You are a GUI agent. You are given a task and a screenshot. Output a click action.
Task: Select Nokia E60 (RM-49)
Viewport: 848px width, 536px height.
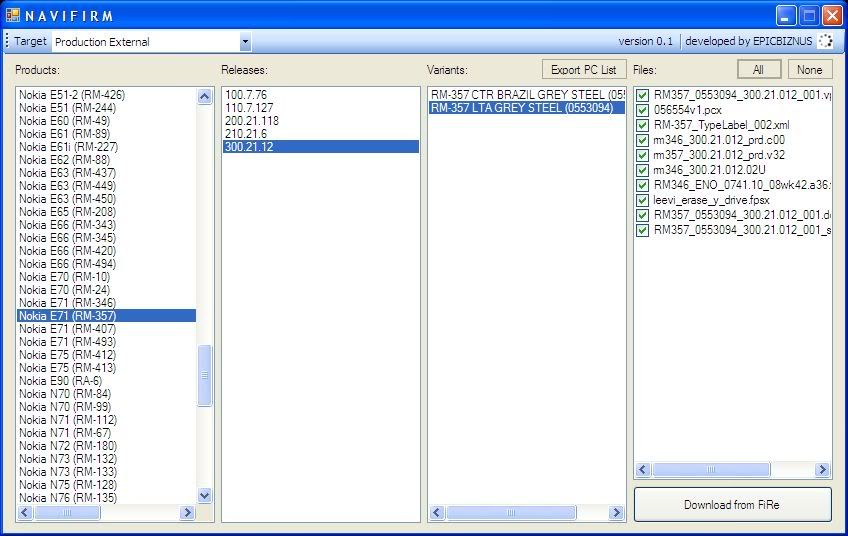[x=107, y=121]
